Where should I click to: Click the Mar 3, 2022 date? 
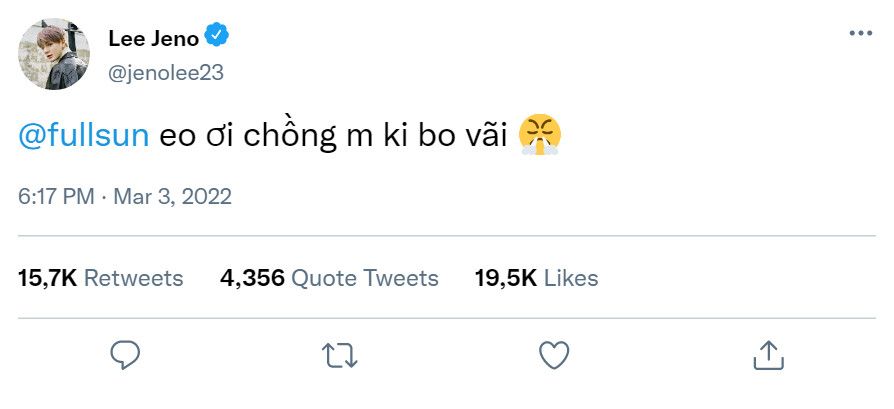tap(172, 197)
